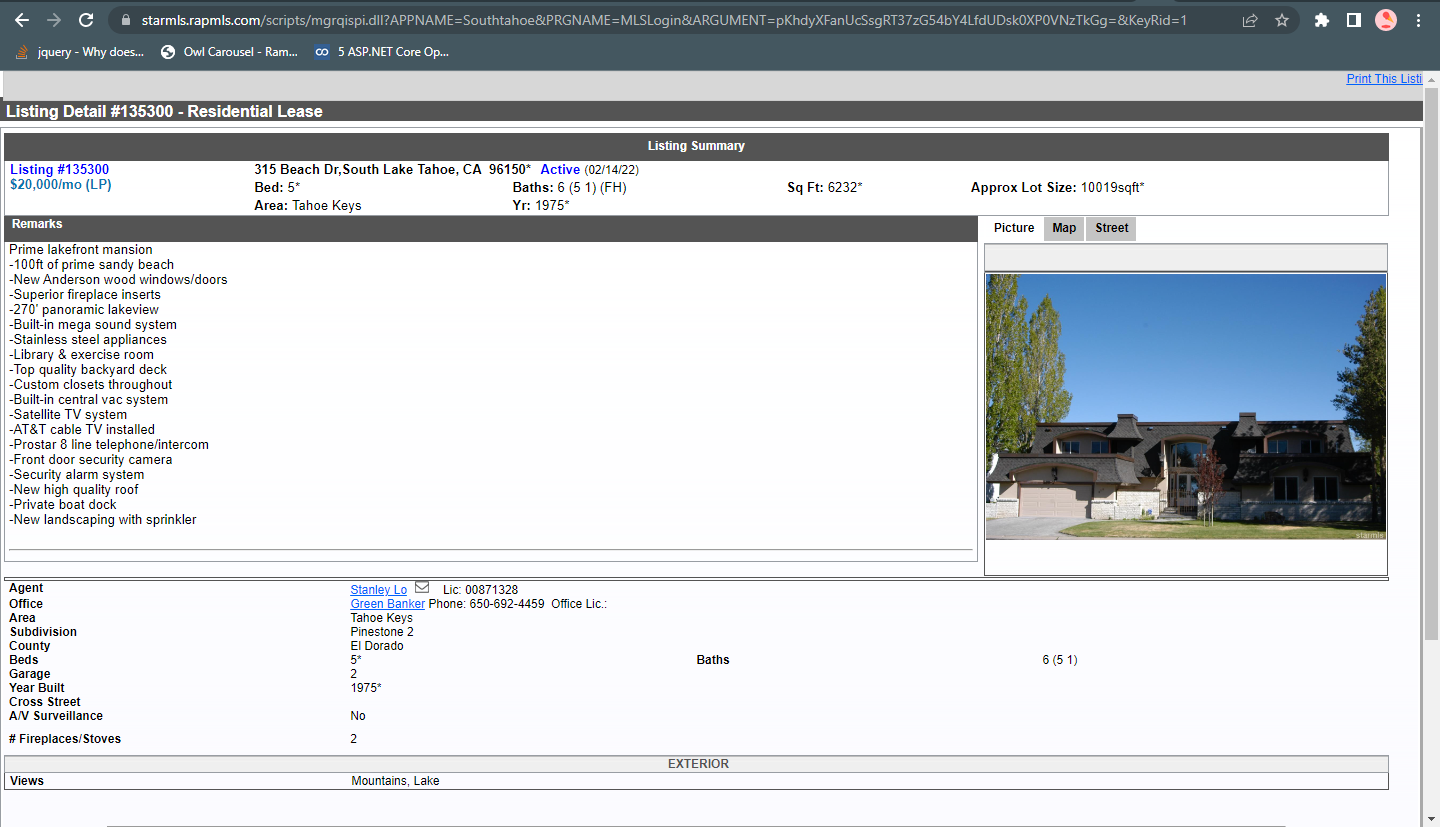Open the Chrome profile avatar
1440x827 pixels.
[1385, 20]
